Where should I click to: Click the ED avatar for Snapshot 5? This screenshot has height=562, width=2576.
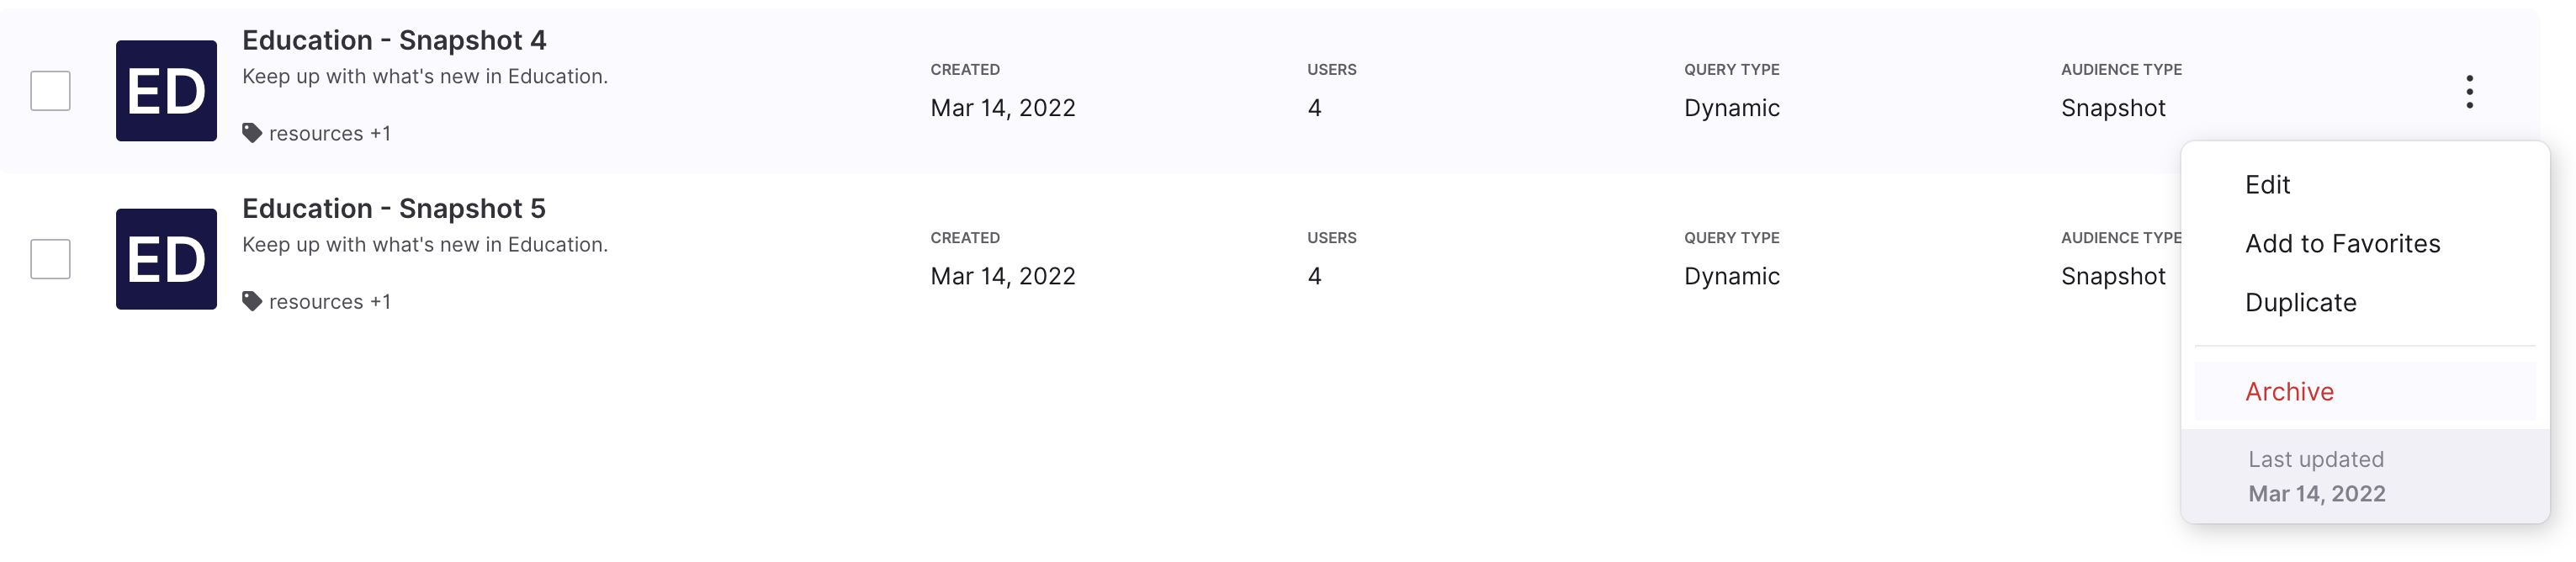166,259
